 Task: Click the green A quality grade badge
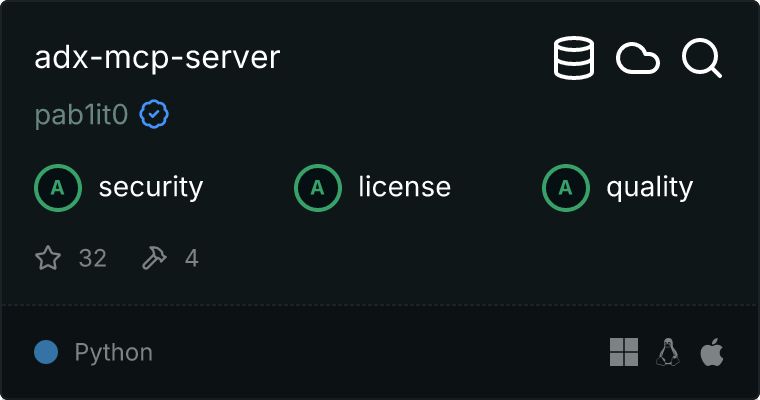566,187
